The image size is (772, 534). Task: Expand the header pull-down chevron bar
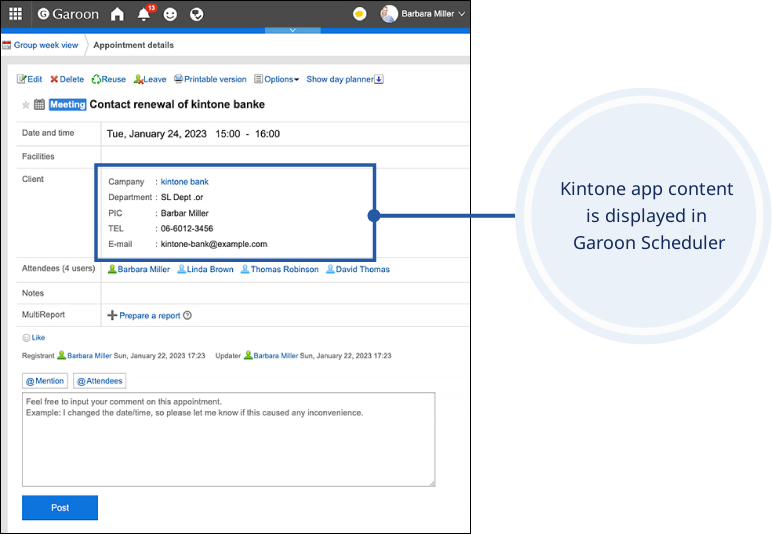pyautogui.click(x=292, y=31)
